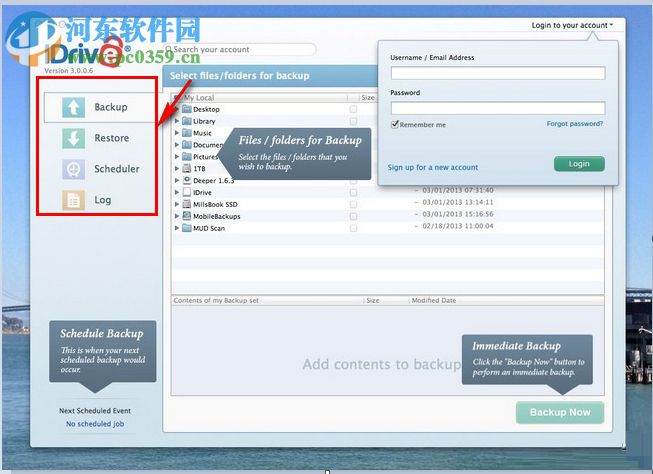
Task: Select the MUD Scan row name
Action: coord(209,228)
